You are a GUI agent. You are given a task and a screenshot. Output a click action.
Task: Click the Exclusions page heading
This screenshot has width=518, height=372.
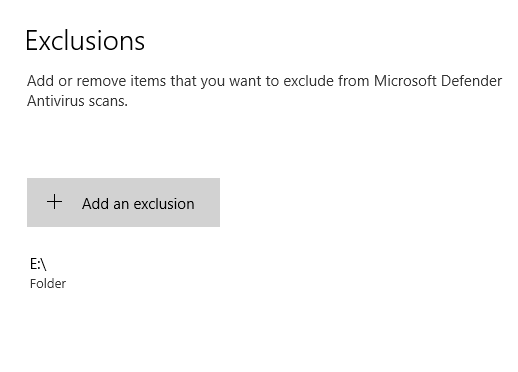pos(85,41)
